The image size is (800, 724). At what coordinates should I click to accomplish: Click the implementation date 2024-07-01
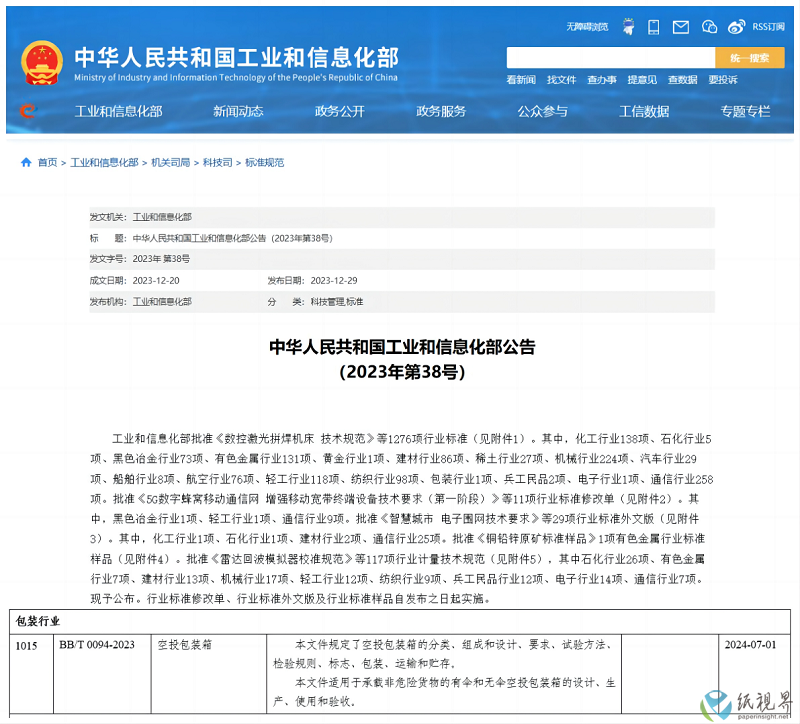point(750,645)
